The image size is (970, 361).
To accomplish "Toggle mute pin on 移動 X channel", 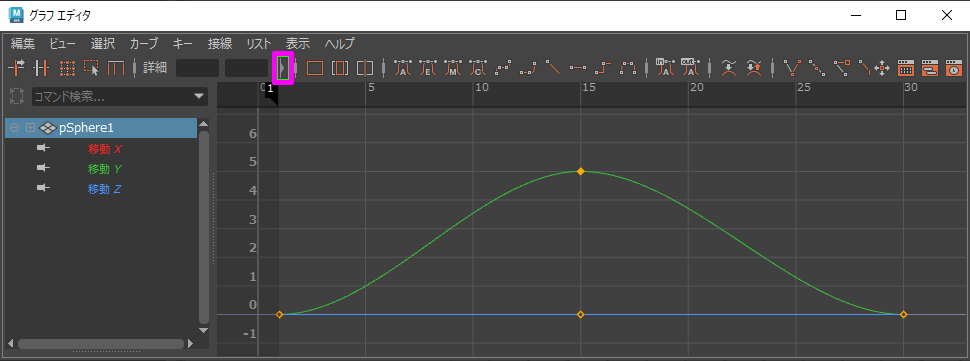I will [x=43, y=148].
